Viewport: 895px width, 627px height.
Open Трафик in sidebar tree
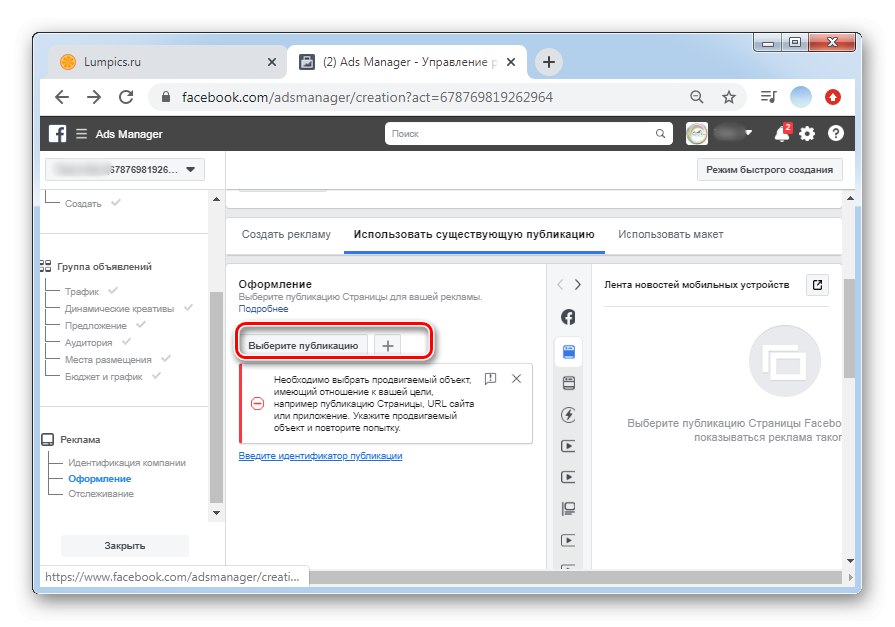coord(82,292)
